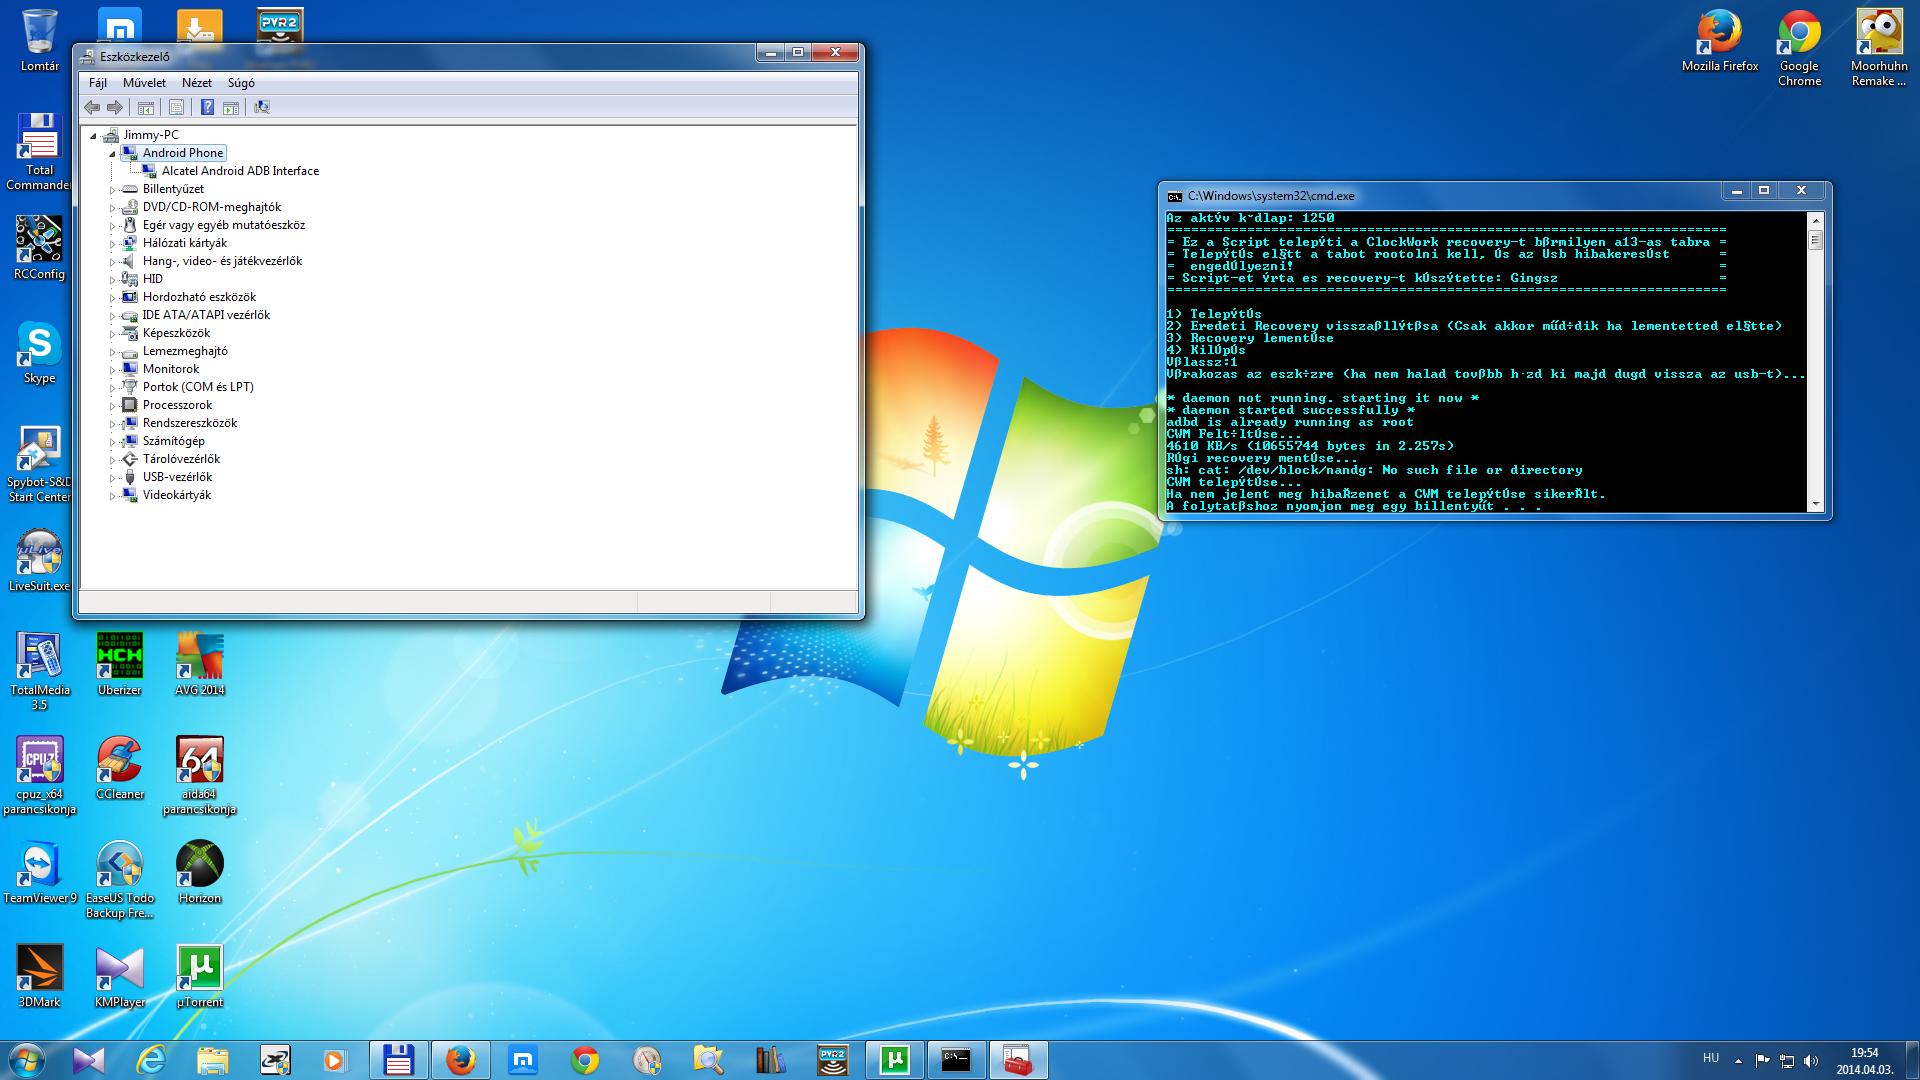Expand DVD/CD-ROM-meghajtók category
1920x1080 pixels.
click(112, 207)
